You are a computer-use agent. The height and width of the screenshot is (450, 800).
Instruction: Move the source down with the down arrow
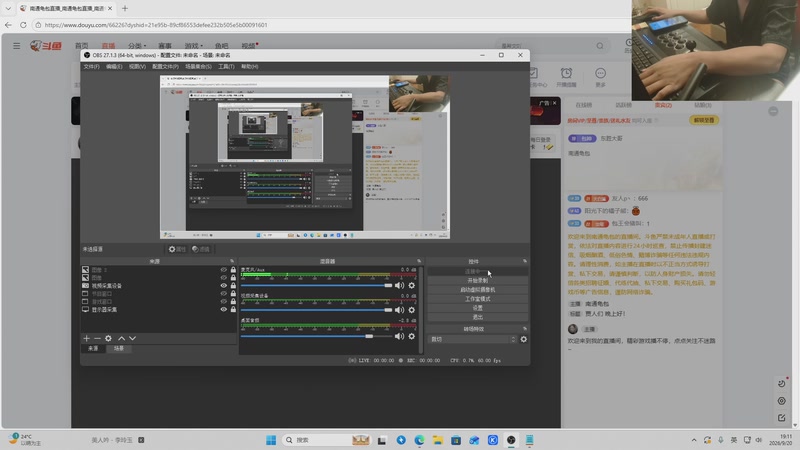point(133,338)
